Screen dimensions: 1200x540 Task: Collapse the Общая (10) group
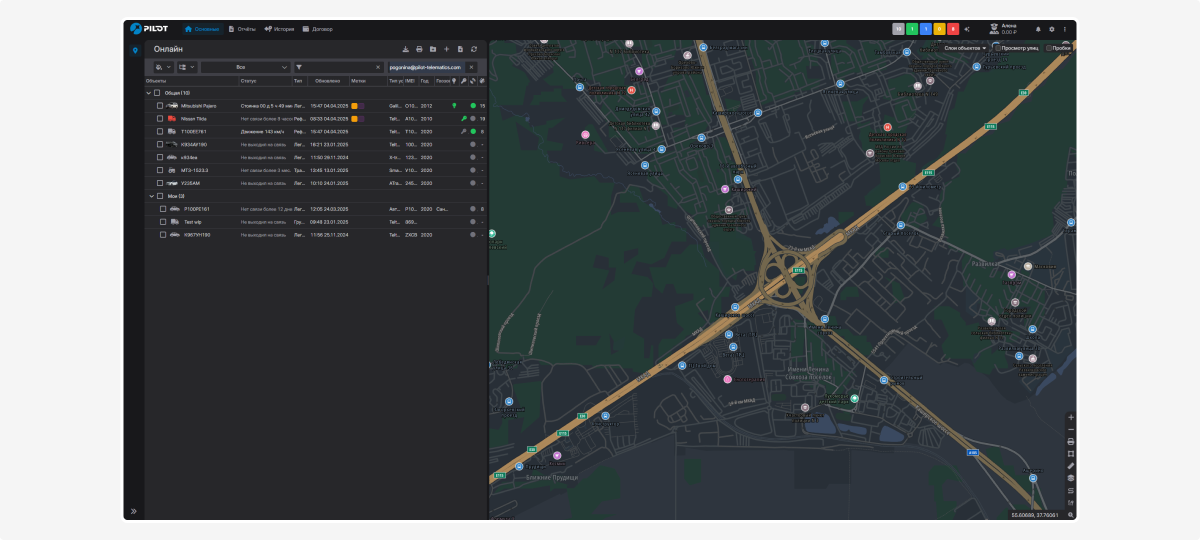pos(149,93)
